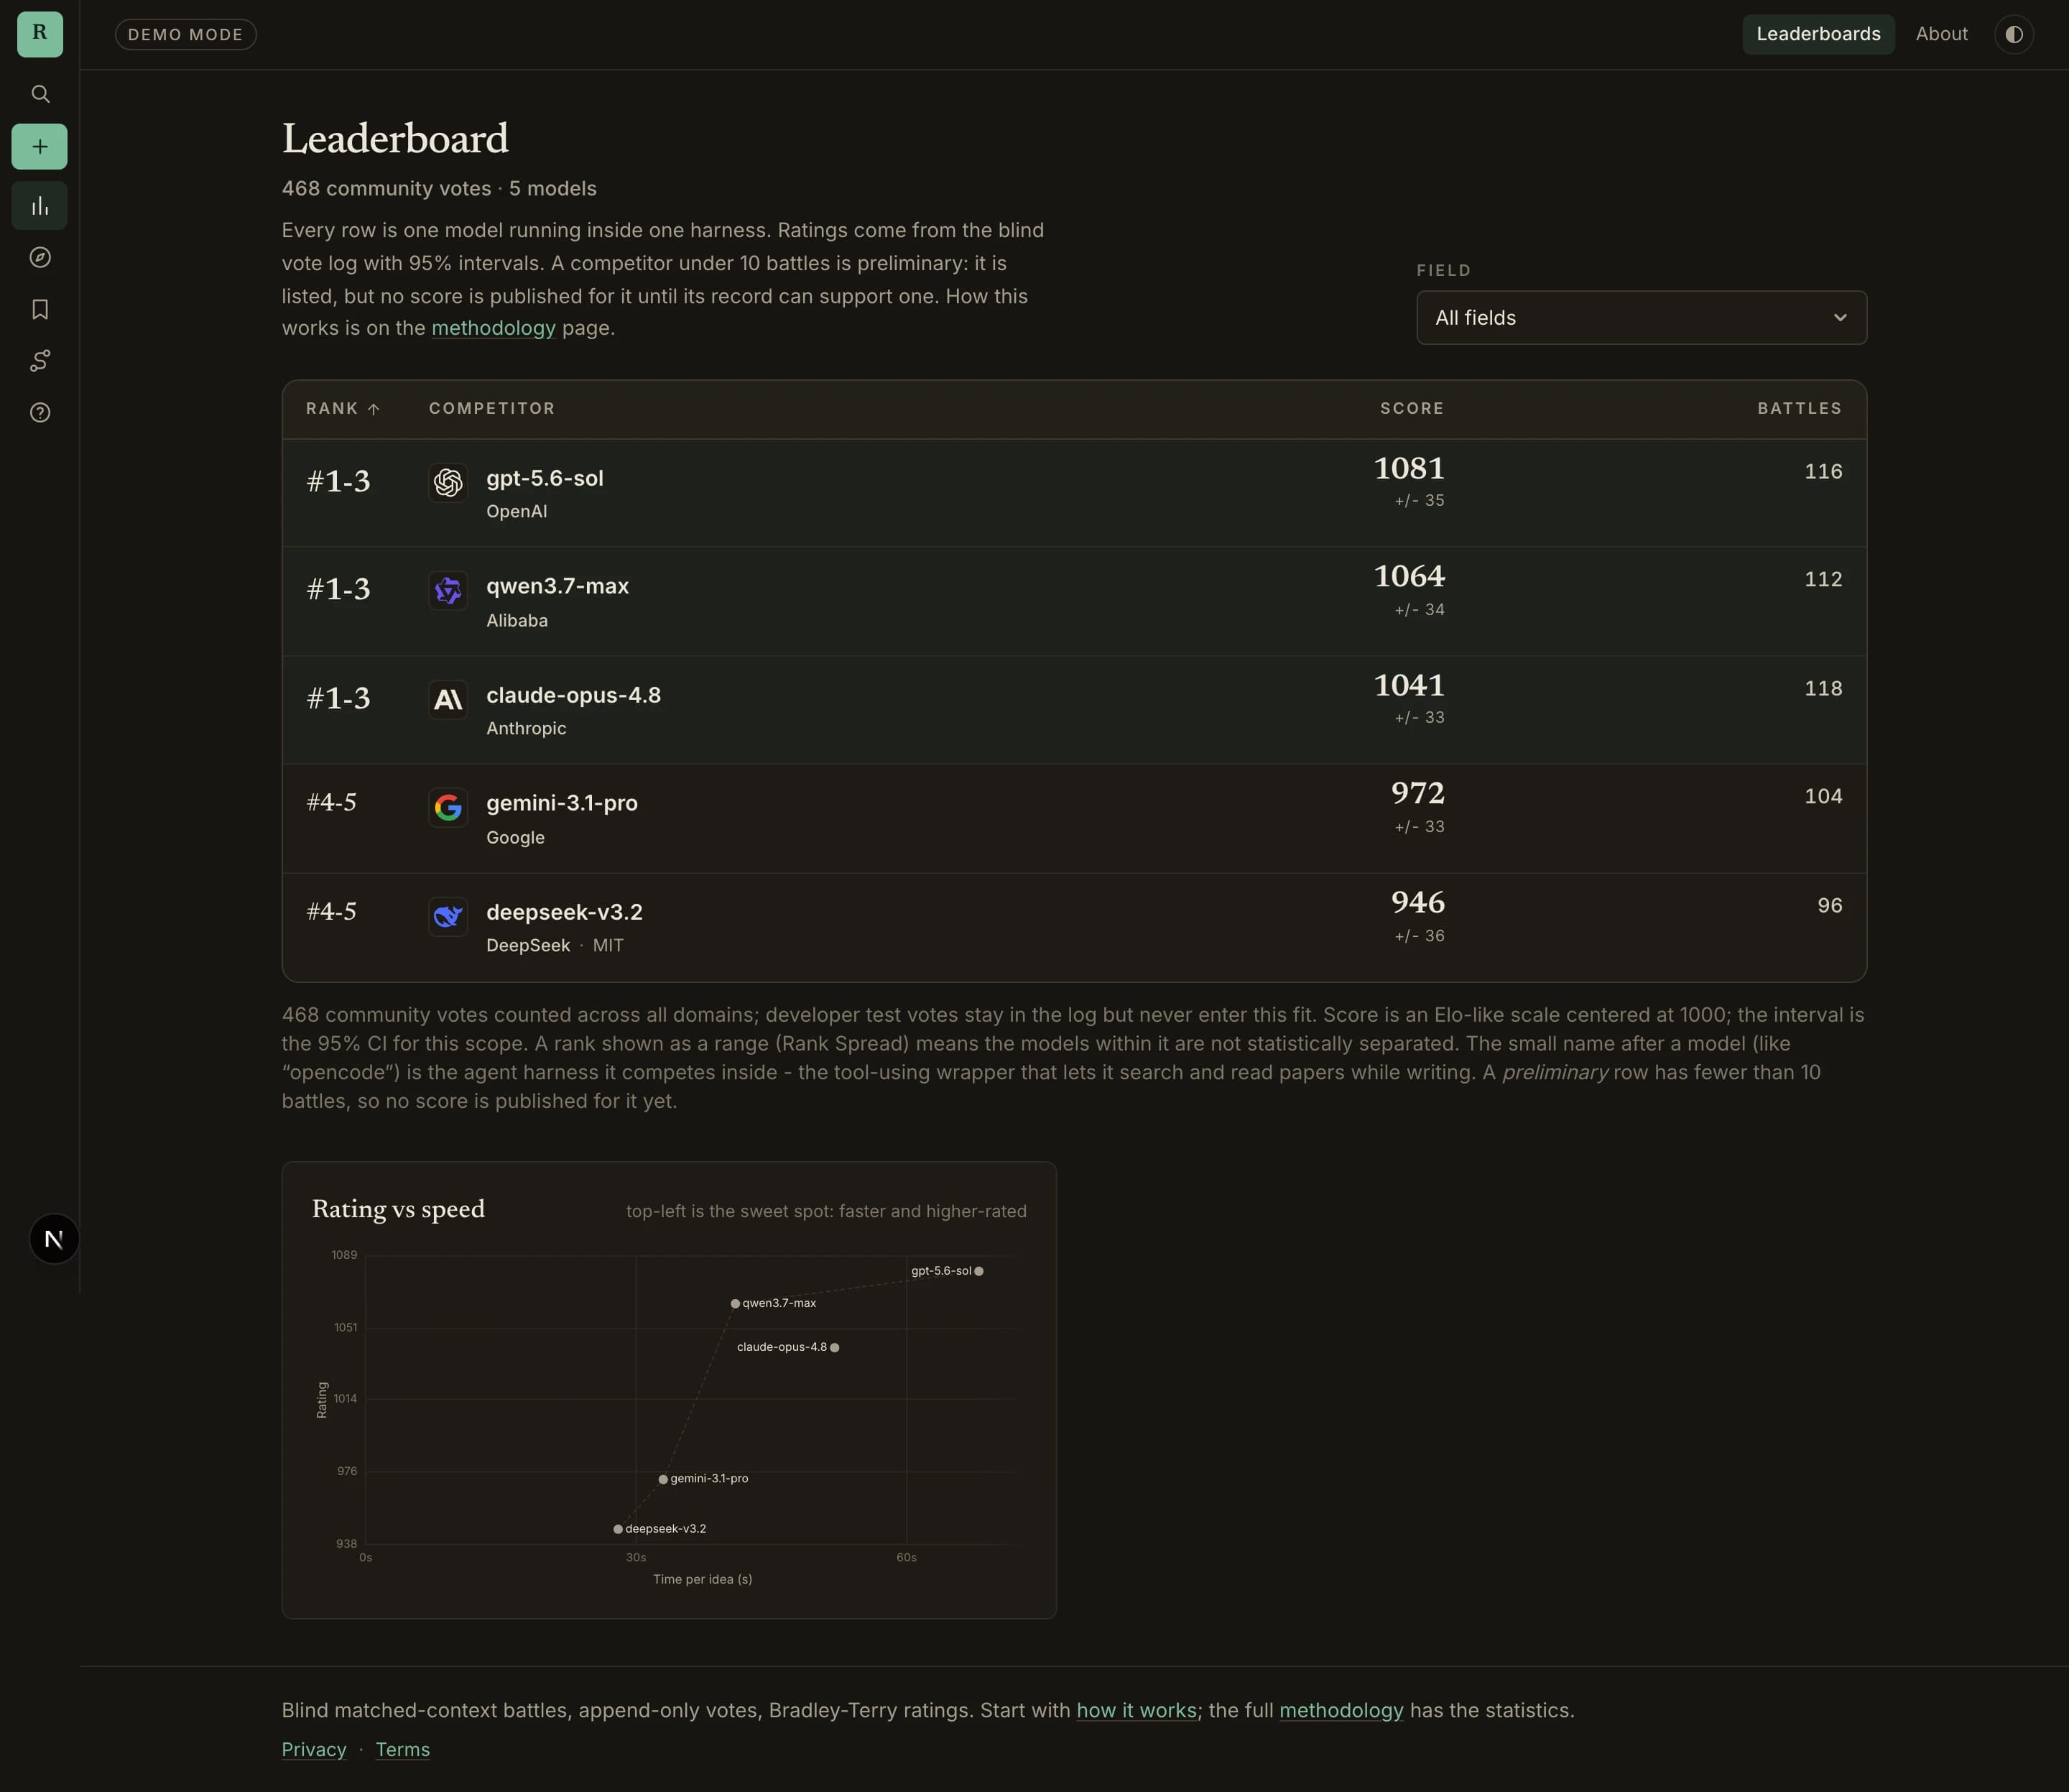Click the qwen3.7-max chart data point
The image size is (2069, 1792).
(x=735, y=1304)
